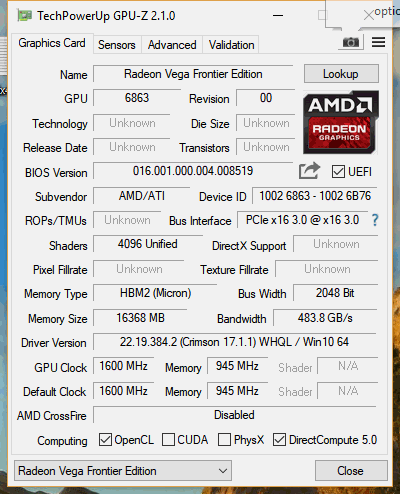The image size is (400, 494).
Task: Click the GPU-Z title bar app icon
Action: [x=25, y=15]
